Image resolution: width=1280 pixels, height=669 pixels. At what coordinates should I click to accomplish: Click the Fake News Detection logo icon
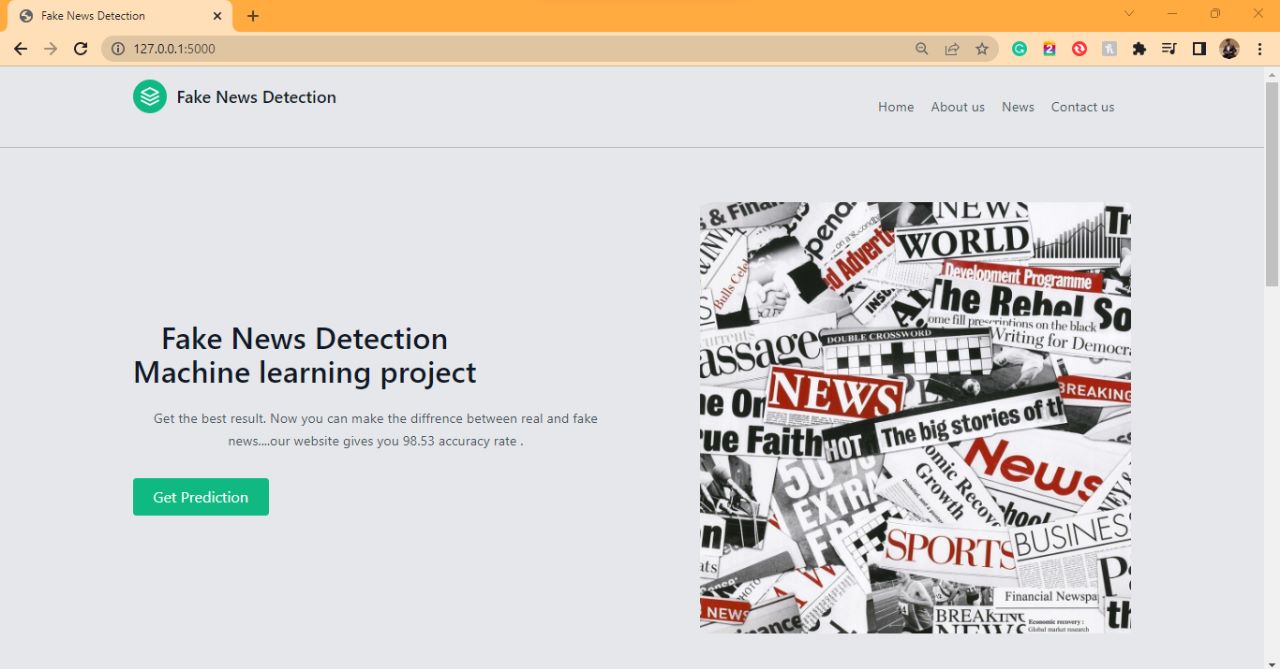[x=149, y=96]
